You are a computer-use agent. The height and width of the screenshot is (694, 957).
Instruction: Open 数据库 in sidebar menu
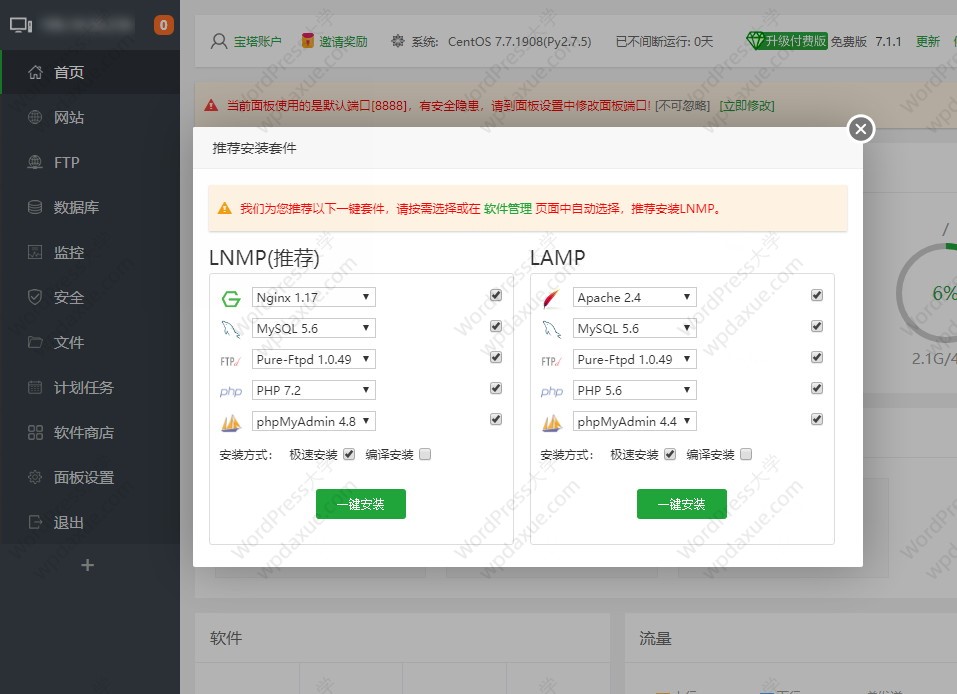(x=90, y=208)
